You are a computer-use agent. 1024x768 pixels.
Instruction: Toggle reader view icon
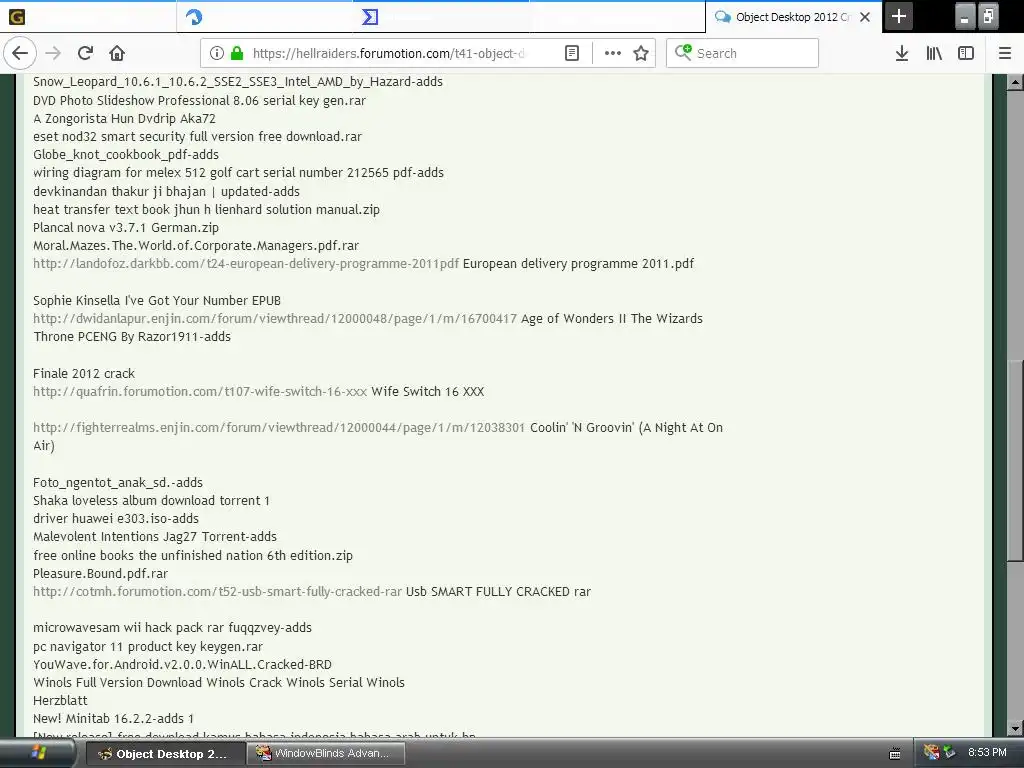pyautogui.click(x=571, y=54)
